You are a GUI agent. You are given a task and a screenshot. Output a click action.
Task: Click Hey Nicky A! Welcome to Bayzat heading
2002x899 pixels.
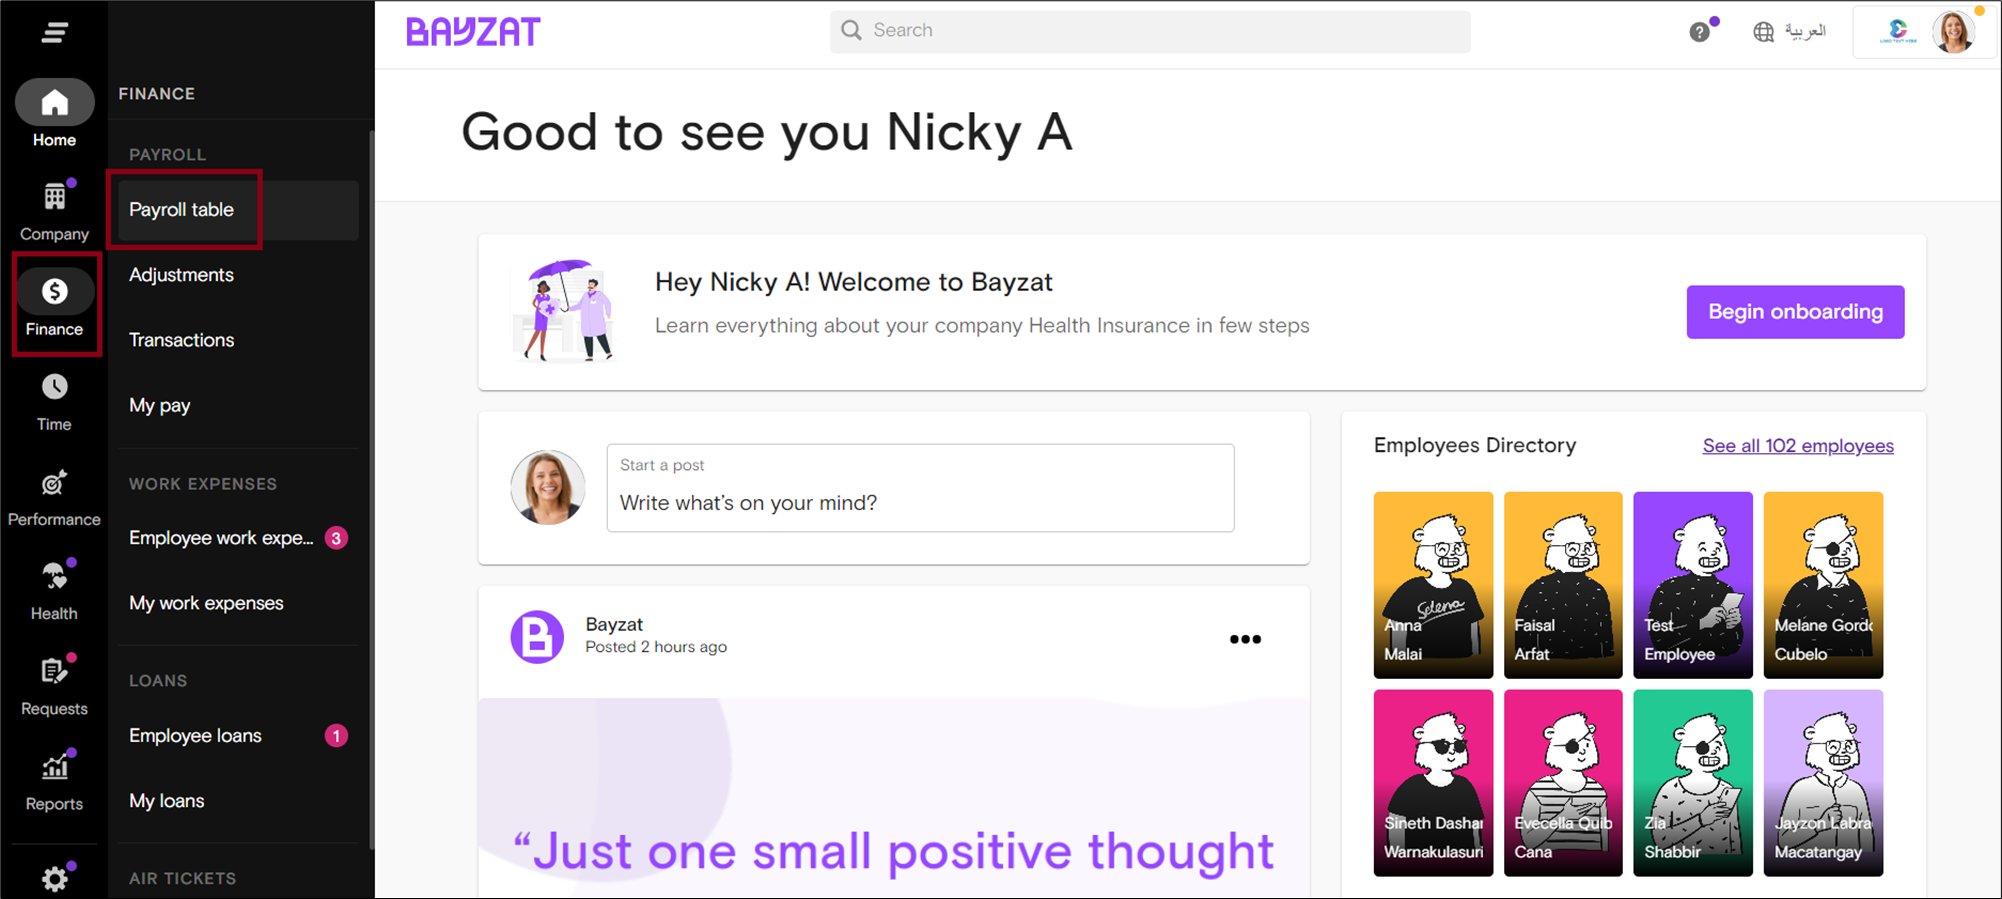[x=854, y=282]
